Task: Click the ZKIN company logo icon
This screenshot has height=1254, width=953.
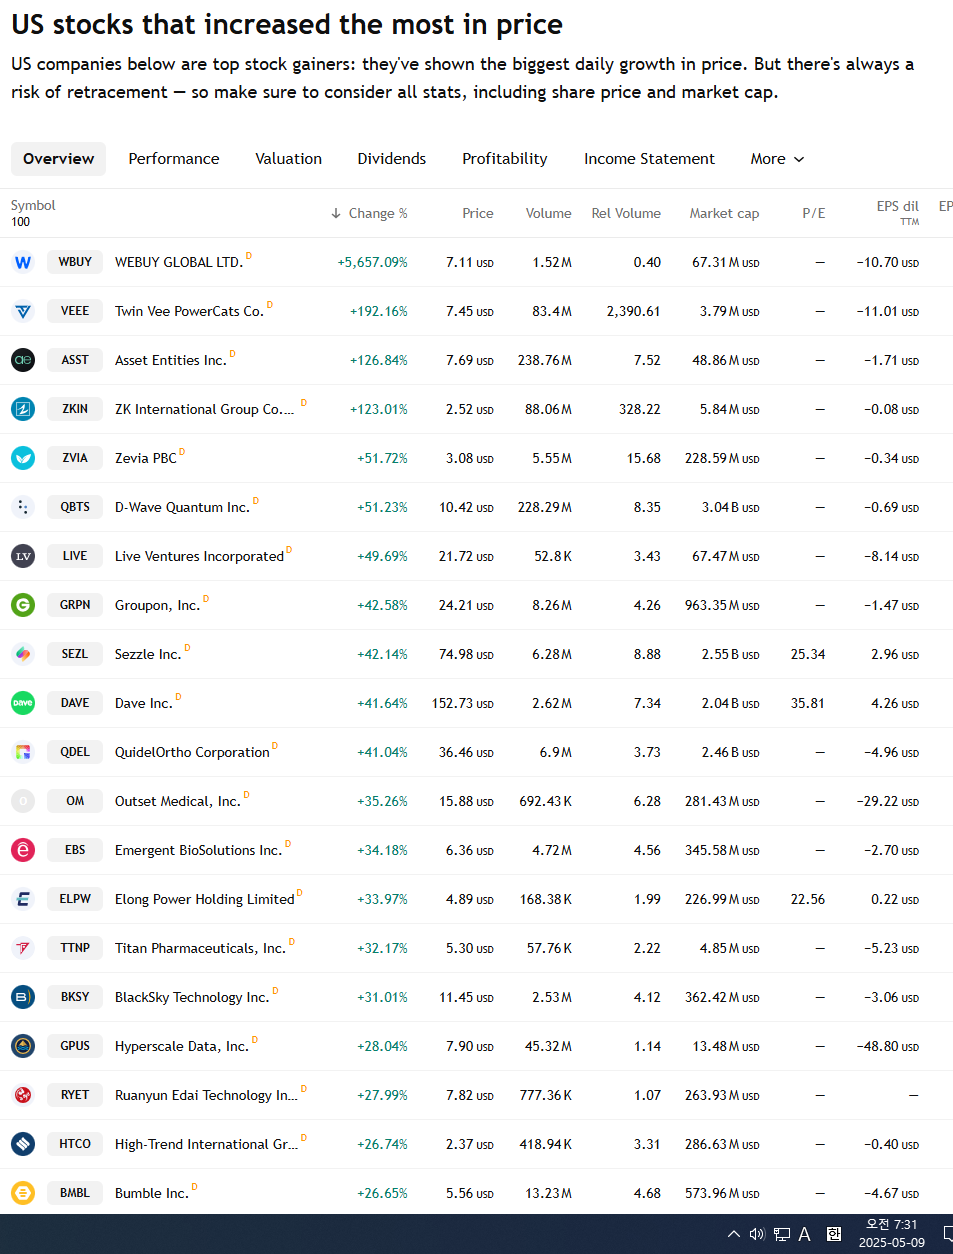Action: click(x=23, y=409)
